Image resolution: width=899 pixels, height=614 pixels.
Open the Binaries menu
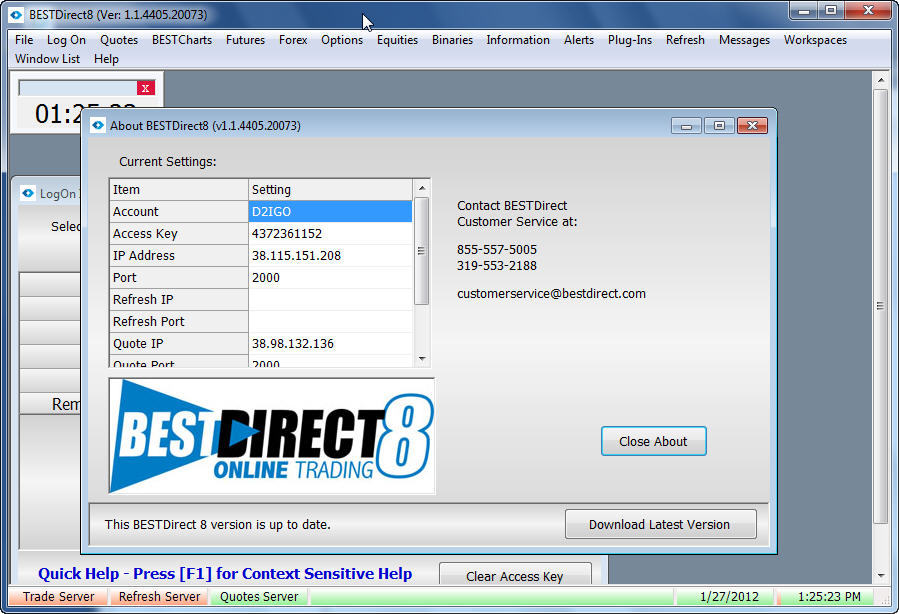coord(452,40)
